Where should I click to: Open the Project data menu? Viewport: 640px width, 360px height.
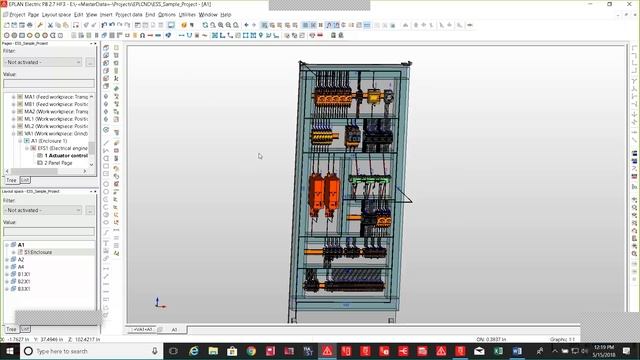click(x=129, y=15)
